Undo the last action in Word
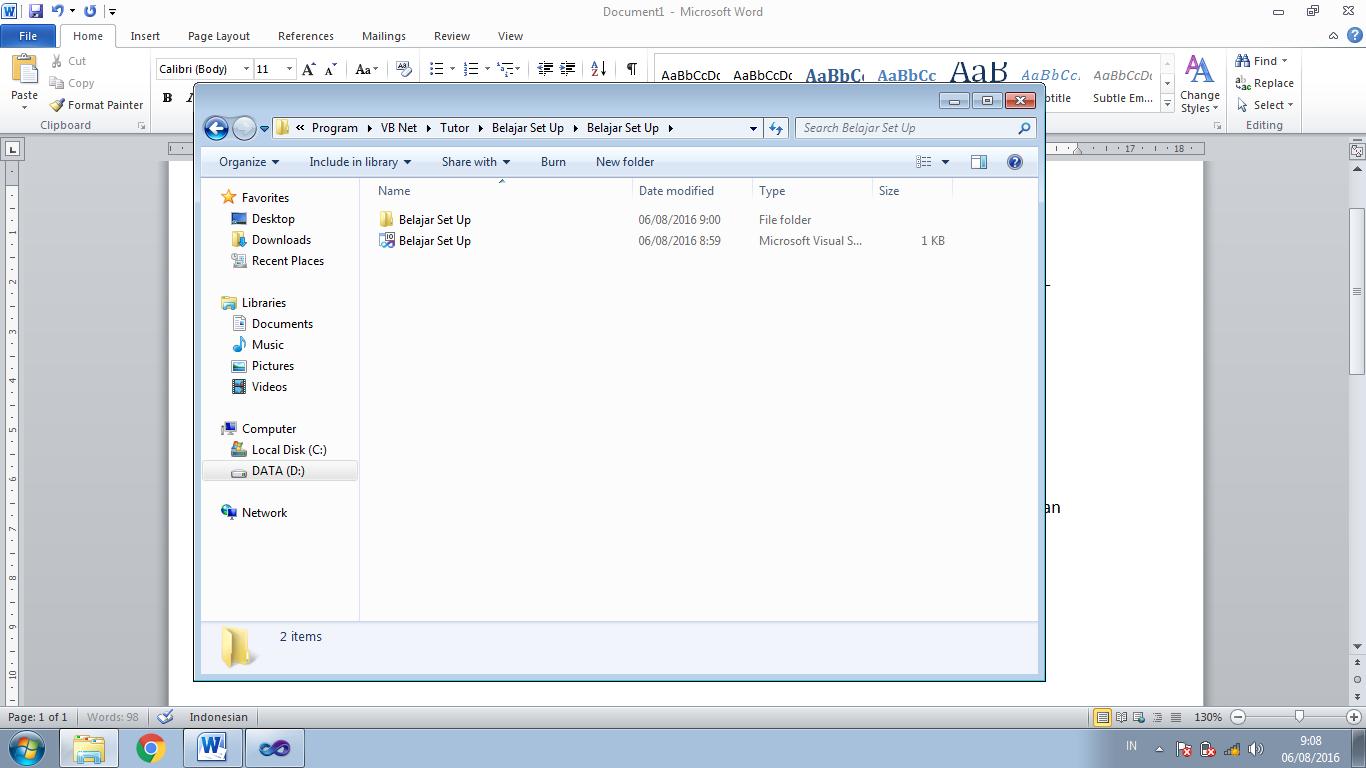 point(57,11)
